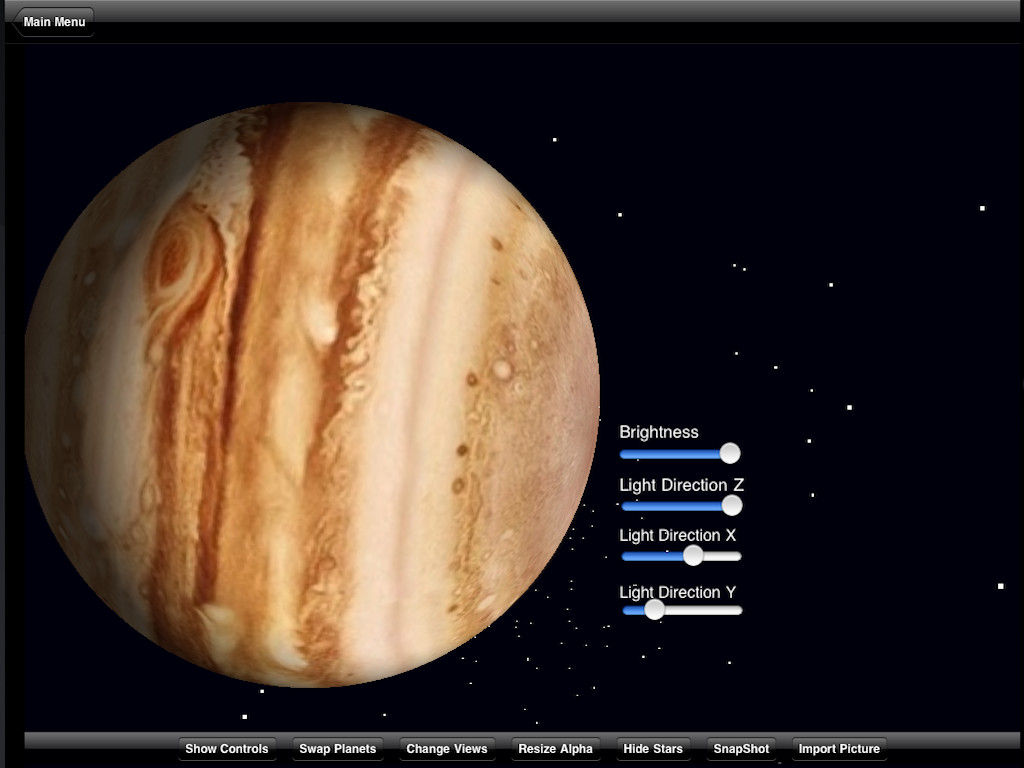Click the Light Direction Y slider knob
The image size is (1024, 768).
pos(654,610)
